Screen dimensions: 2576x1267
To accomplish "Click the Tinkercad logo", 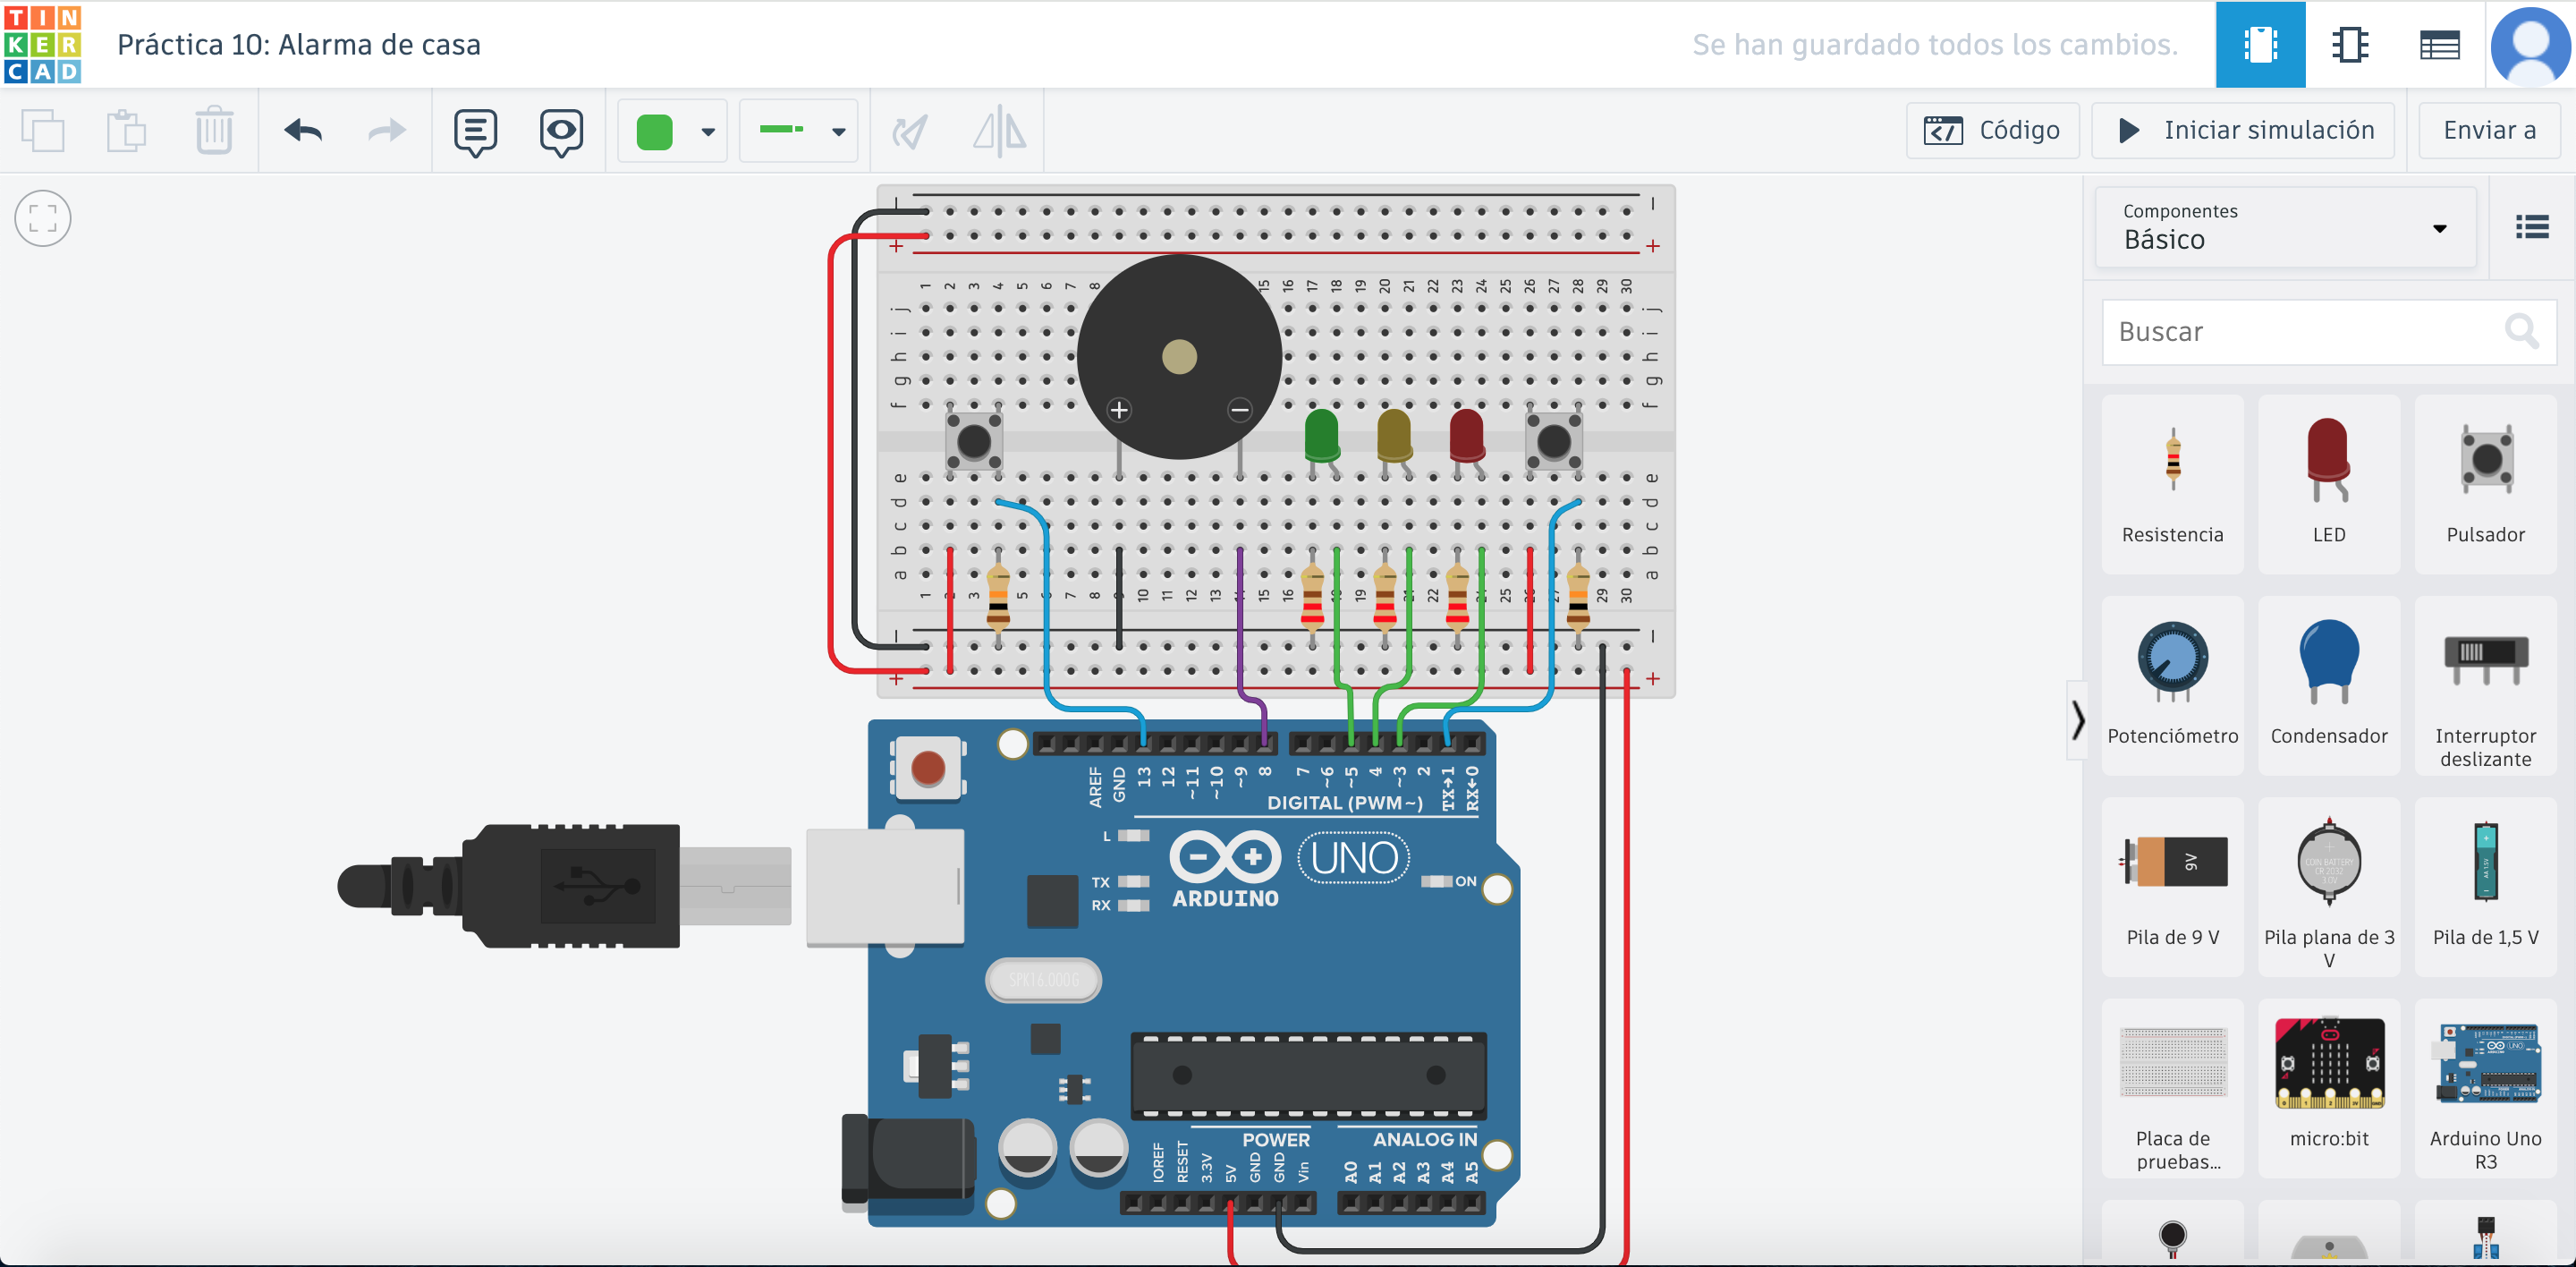I will 42,44.
